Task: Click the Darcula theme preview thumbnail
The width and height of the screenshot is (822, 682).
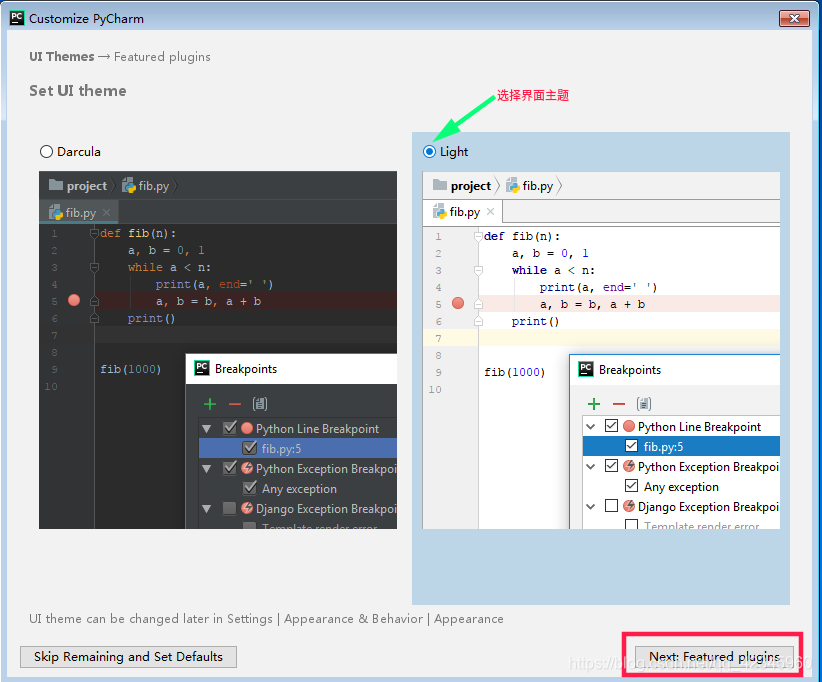Action: (x=218, y=350)
